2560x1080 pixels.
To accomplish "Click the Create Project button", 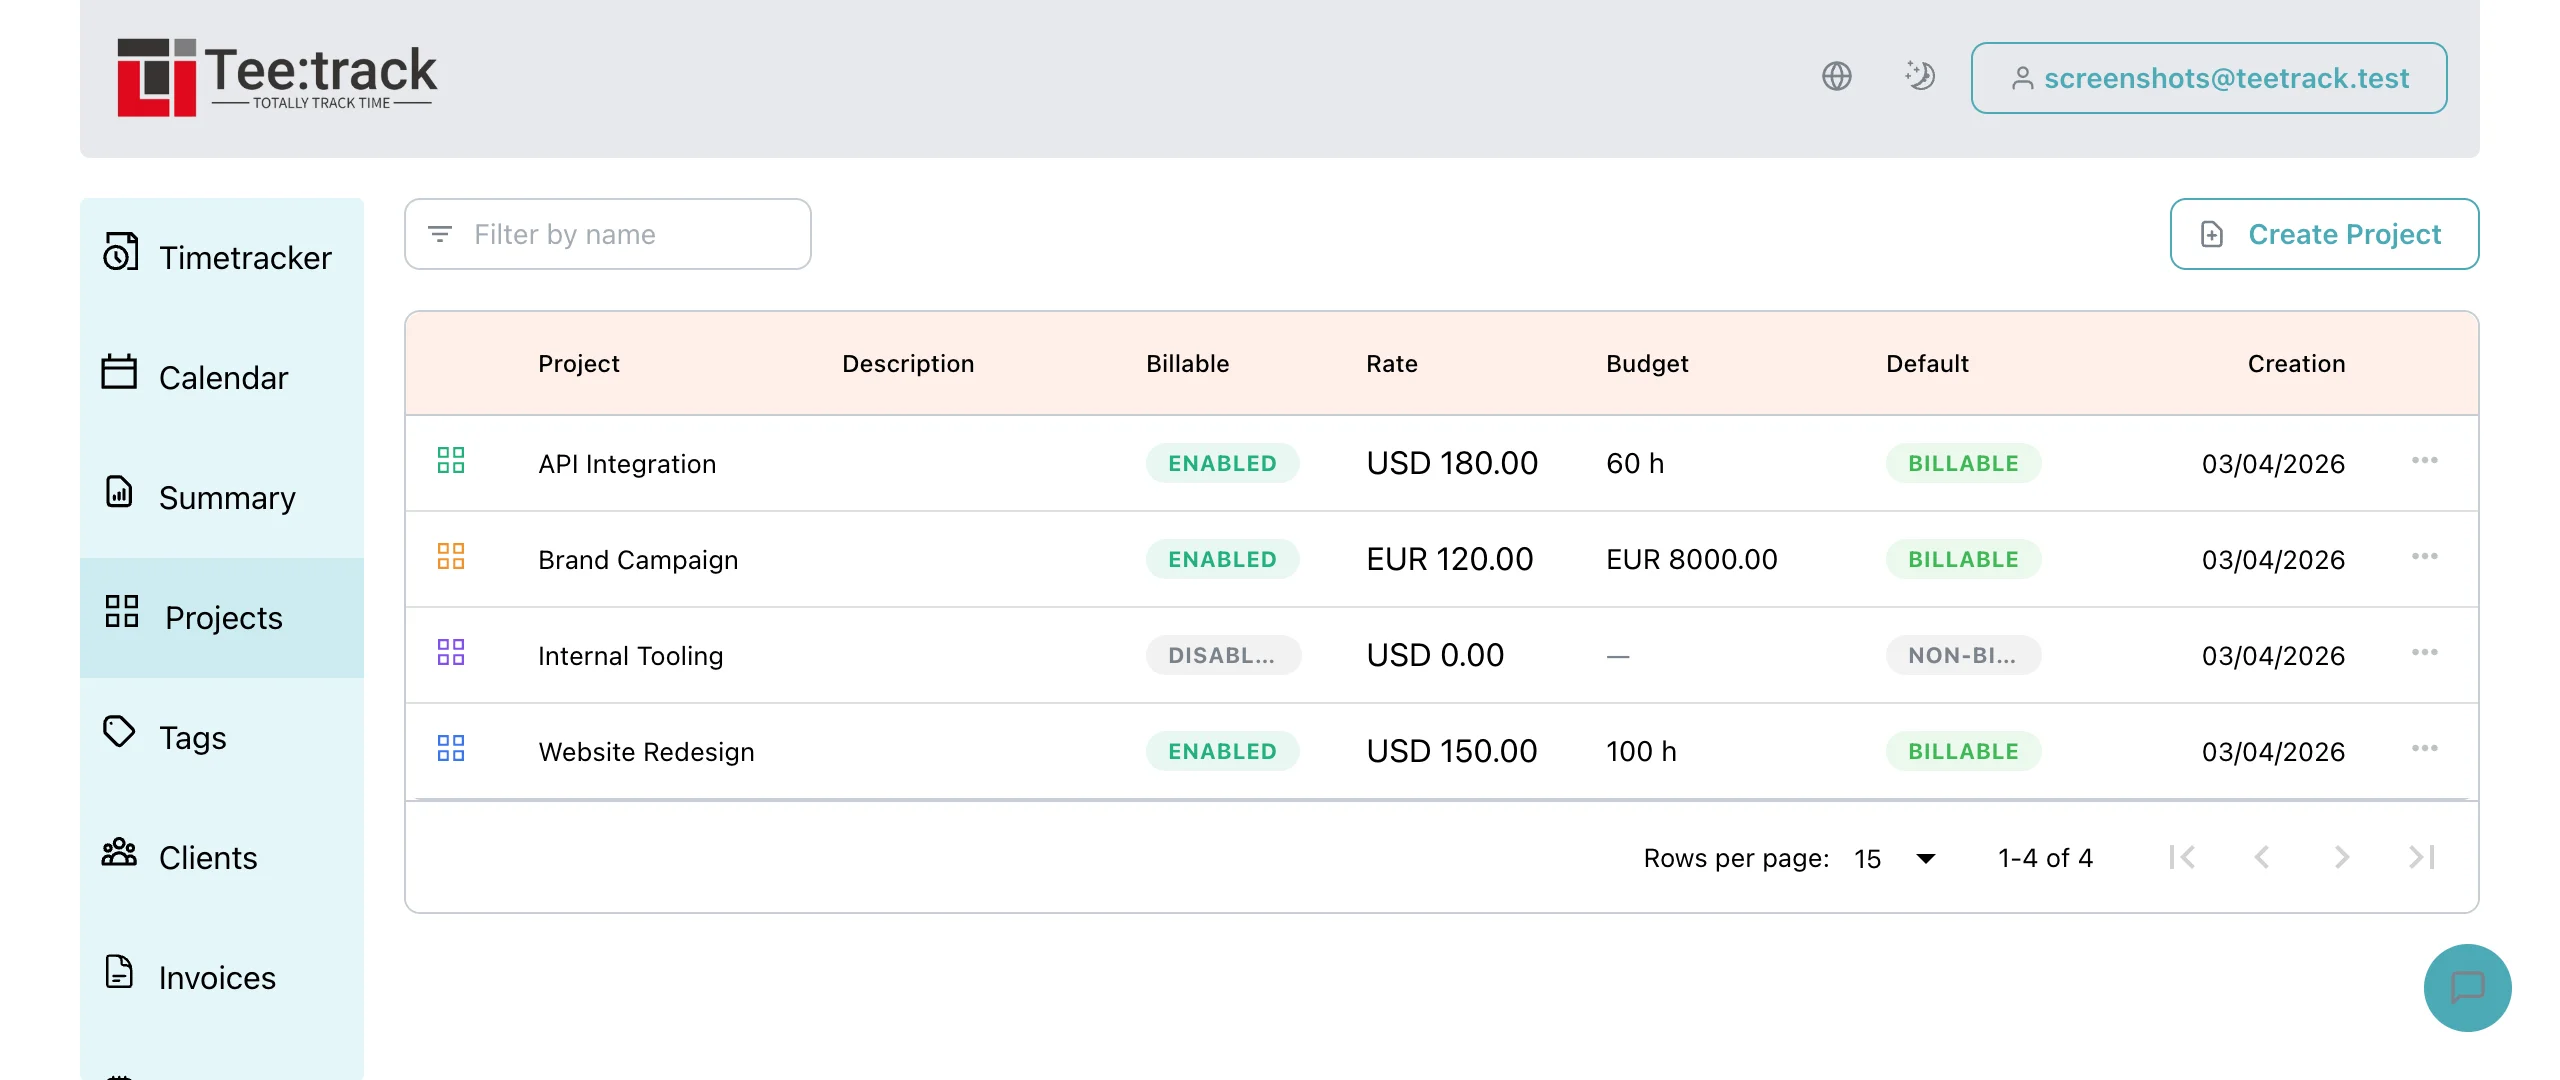I will 2324,234.
